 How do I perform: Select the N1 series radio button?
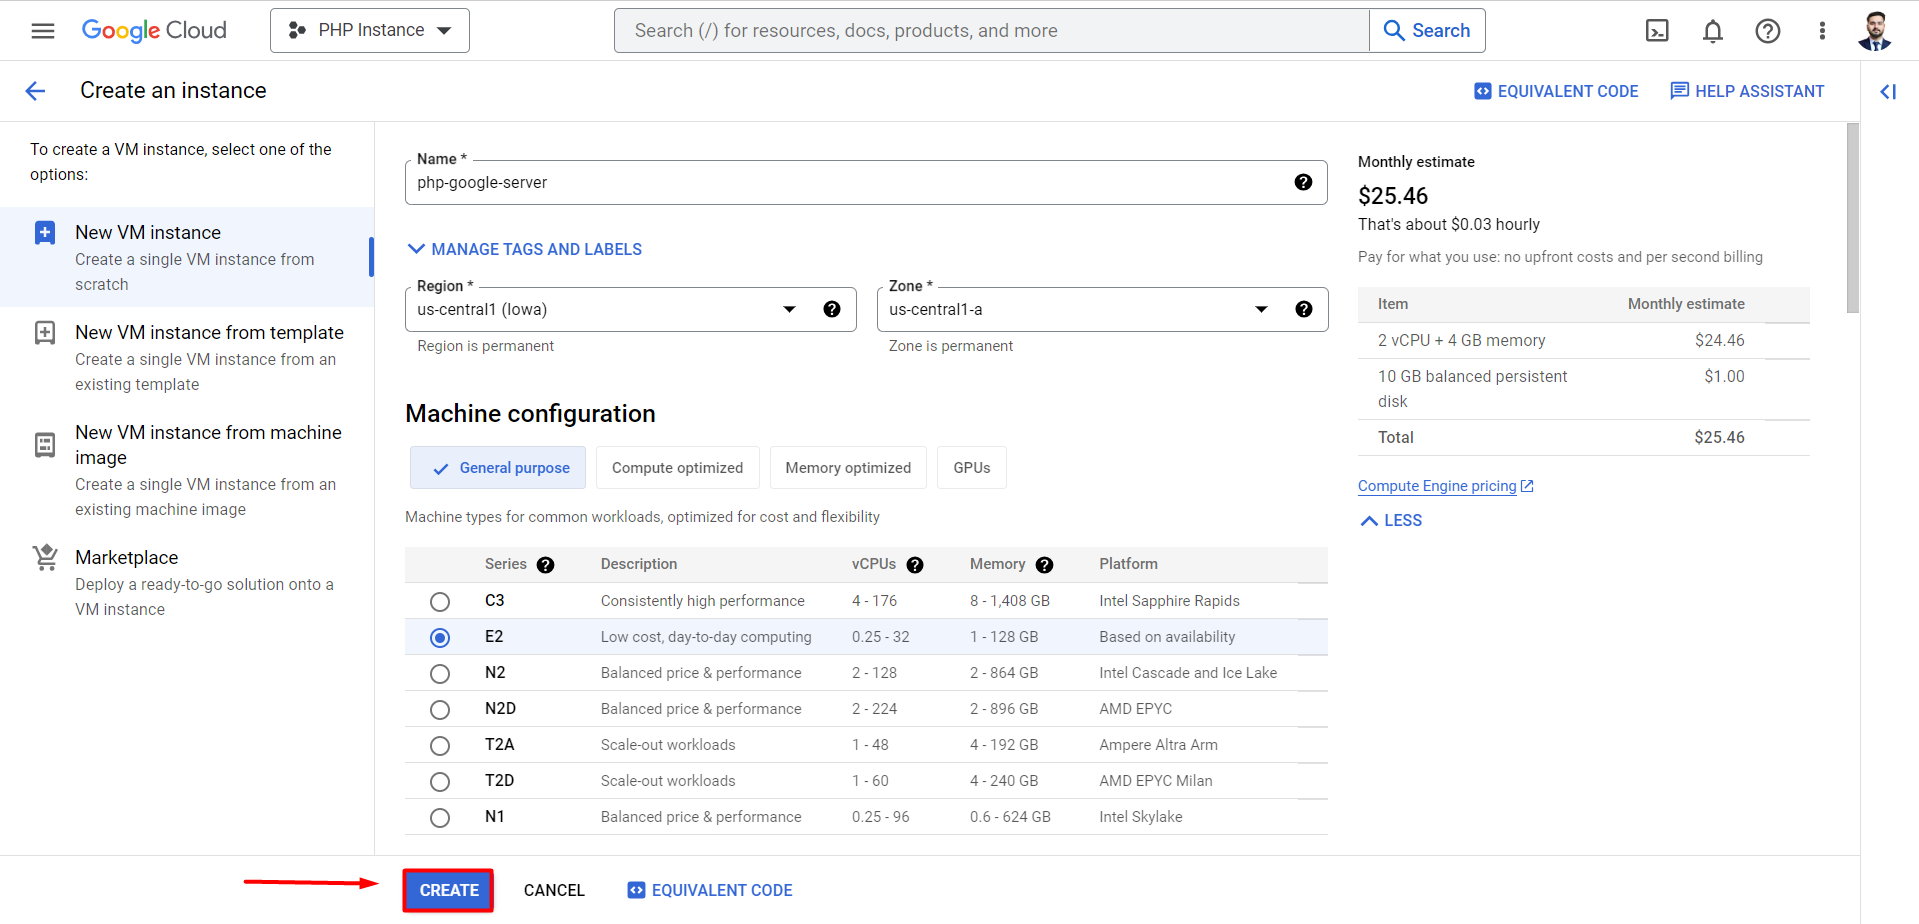coord(440,818)
